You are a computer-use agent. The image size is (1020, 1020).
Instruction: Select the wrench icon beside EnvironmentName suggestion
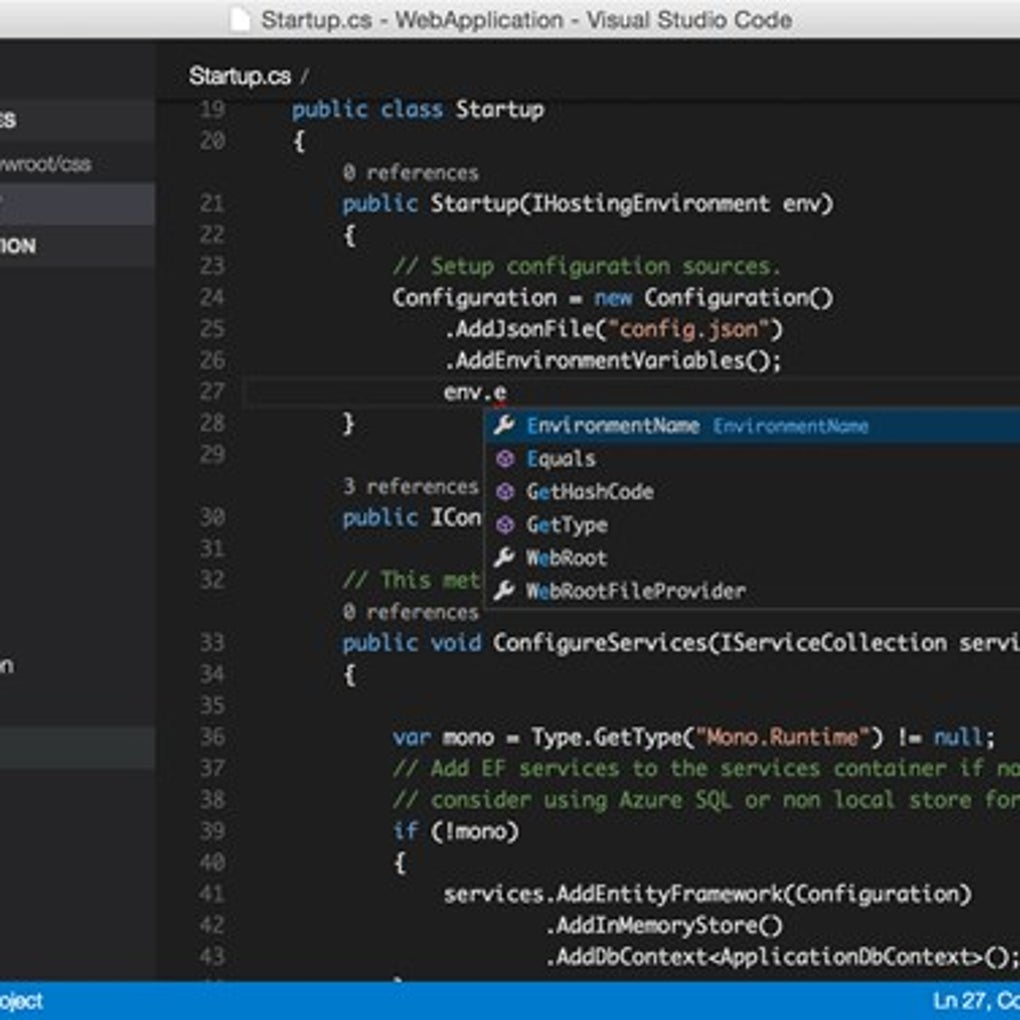click(x=504, y=425)
